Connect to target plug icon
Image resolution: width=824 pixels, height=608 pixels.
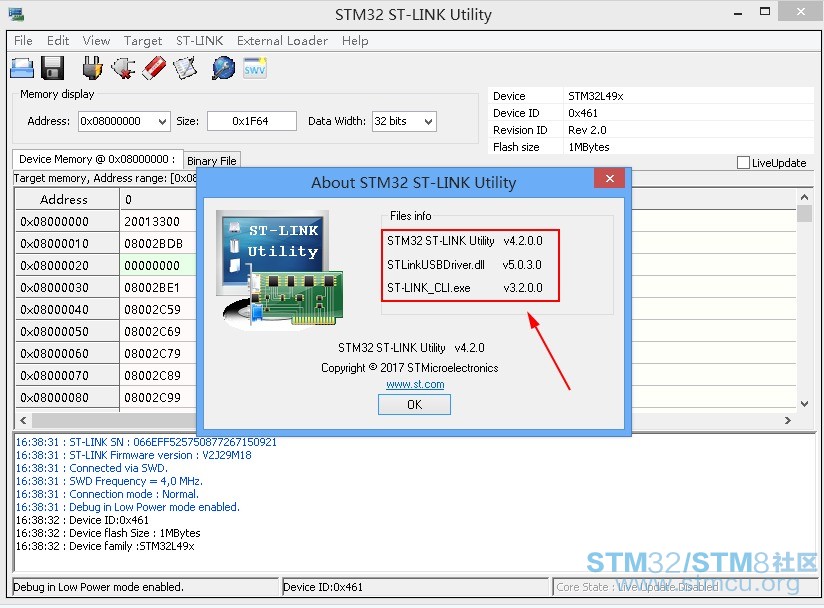click(92, 68)
